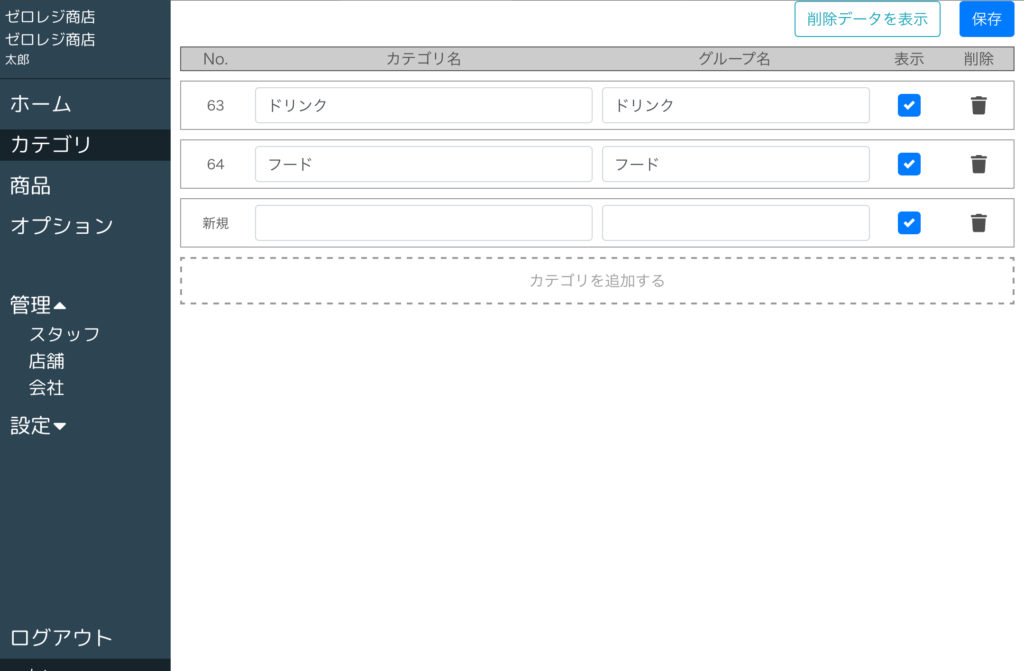Click ログアウト in the sidebar

61,637
